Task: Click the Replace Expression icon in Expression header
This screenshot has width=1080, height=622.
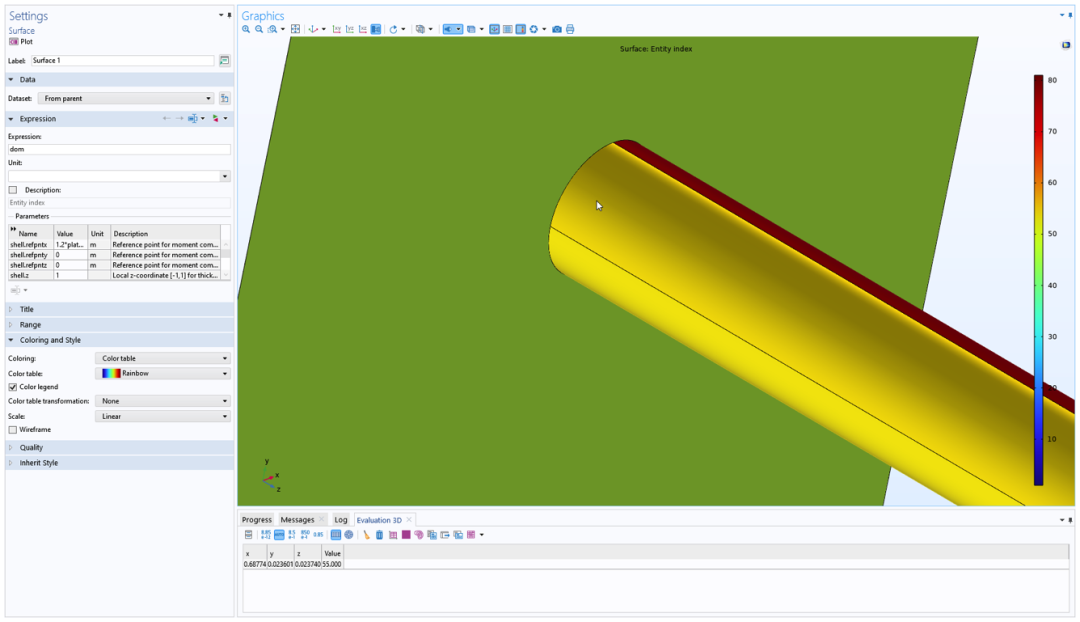Action: [x=217, y=118]
